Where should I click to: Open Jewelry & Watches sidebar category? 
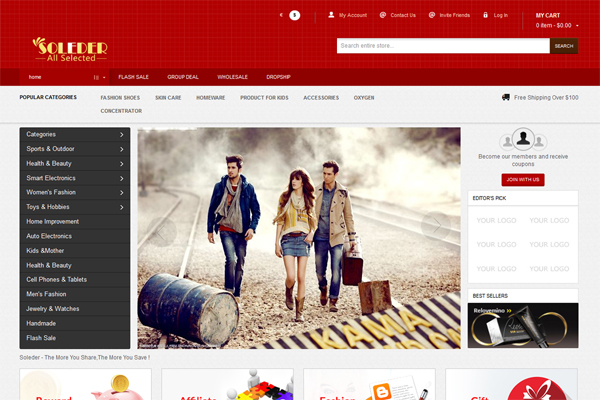[75, 309]
